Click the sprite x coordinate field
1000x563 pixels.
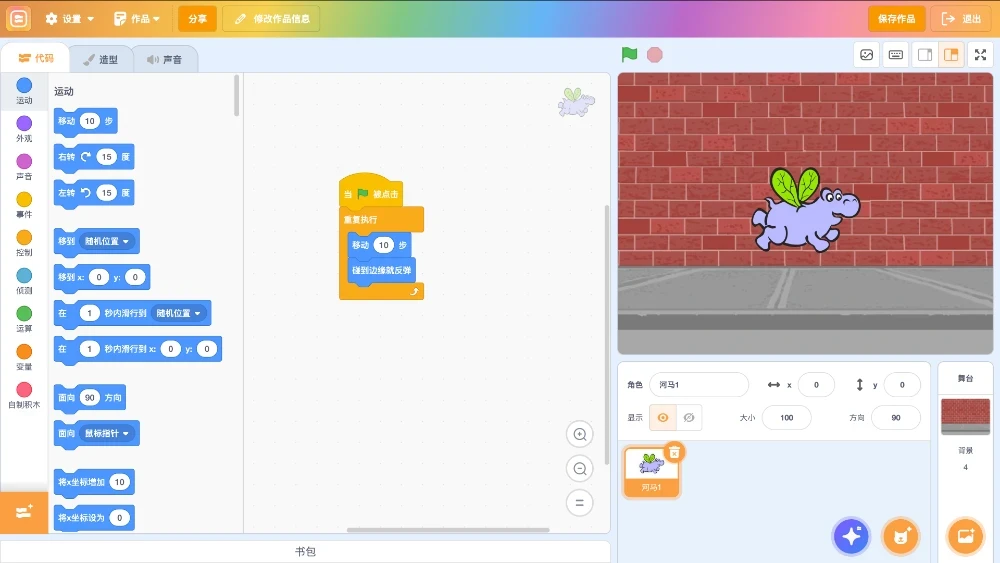816,384
